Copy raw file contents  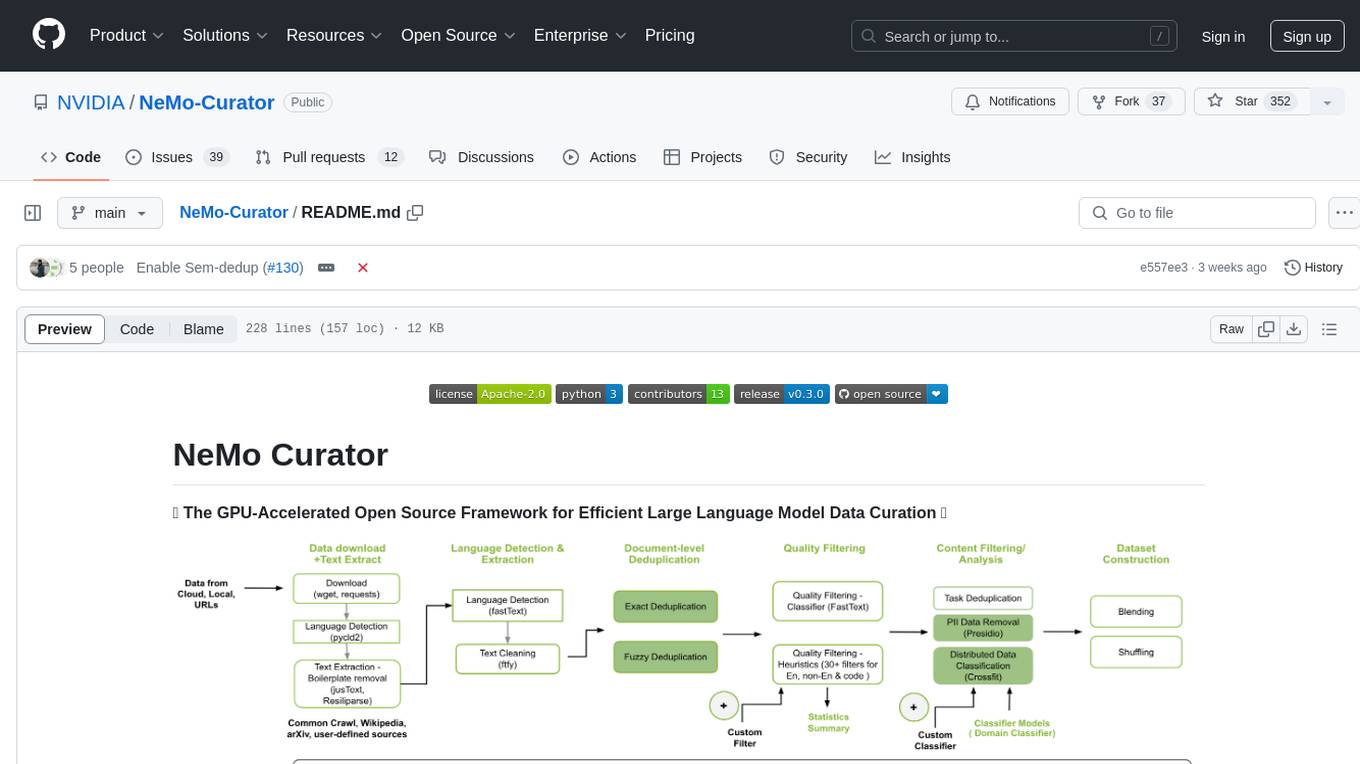tap(1266, 329)
